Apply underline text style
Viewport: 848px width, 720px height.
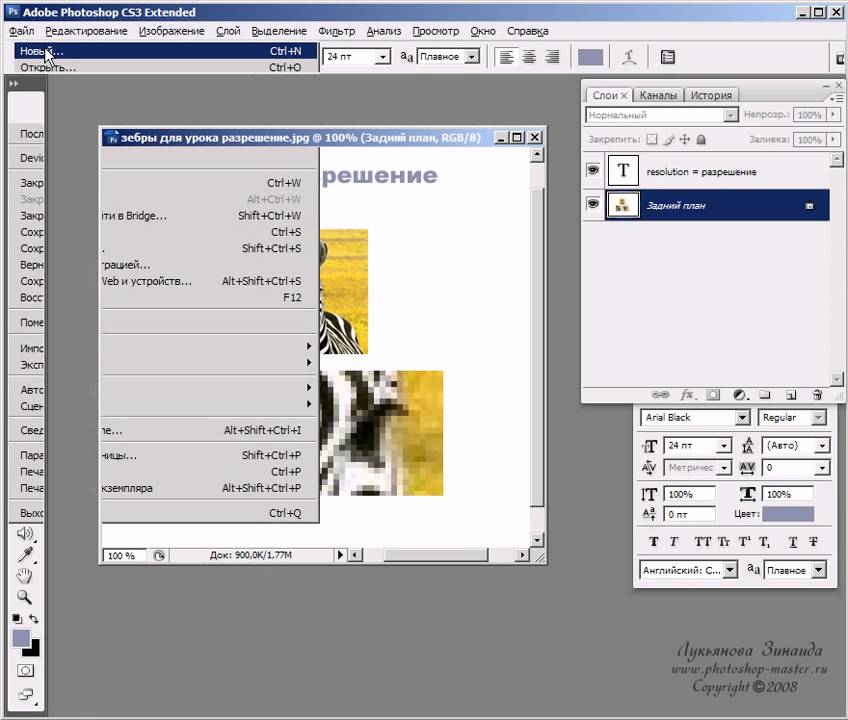793,541
